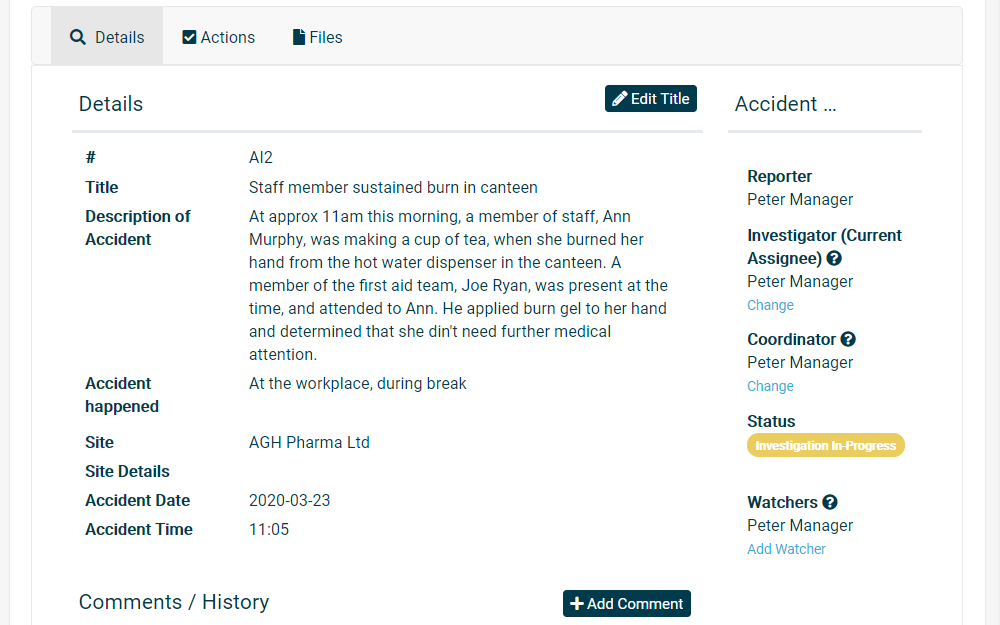Click the Status label
The width and height of the screenshot is (1000, 625).
[771, 422]
